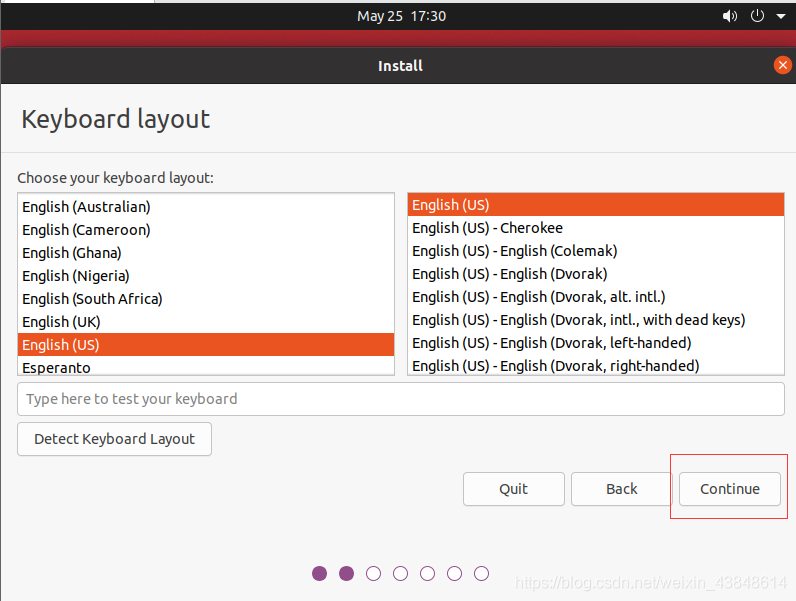This screenshot has width=796, height=601.
Task: Click Continue to proceed with install
Action: pos(729,489)
